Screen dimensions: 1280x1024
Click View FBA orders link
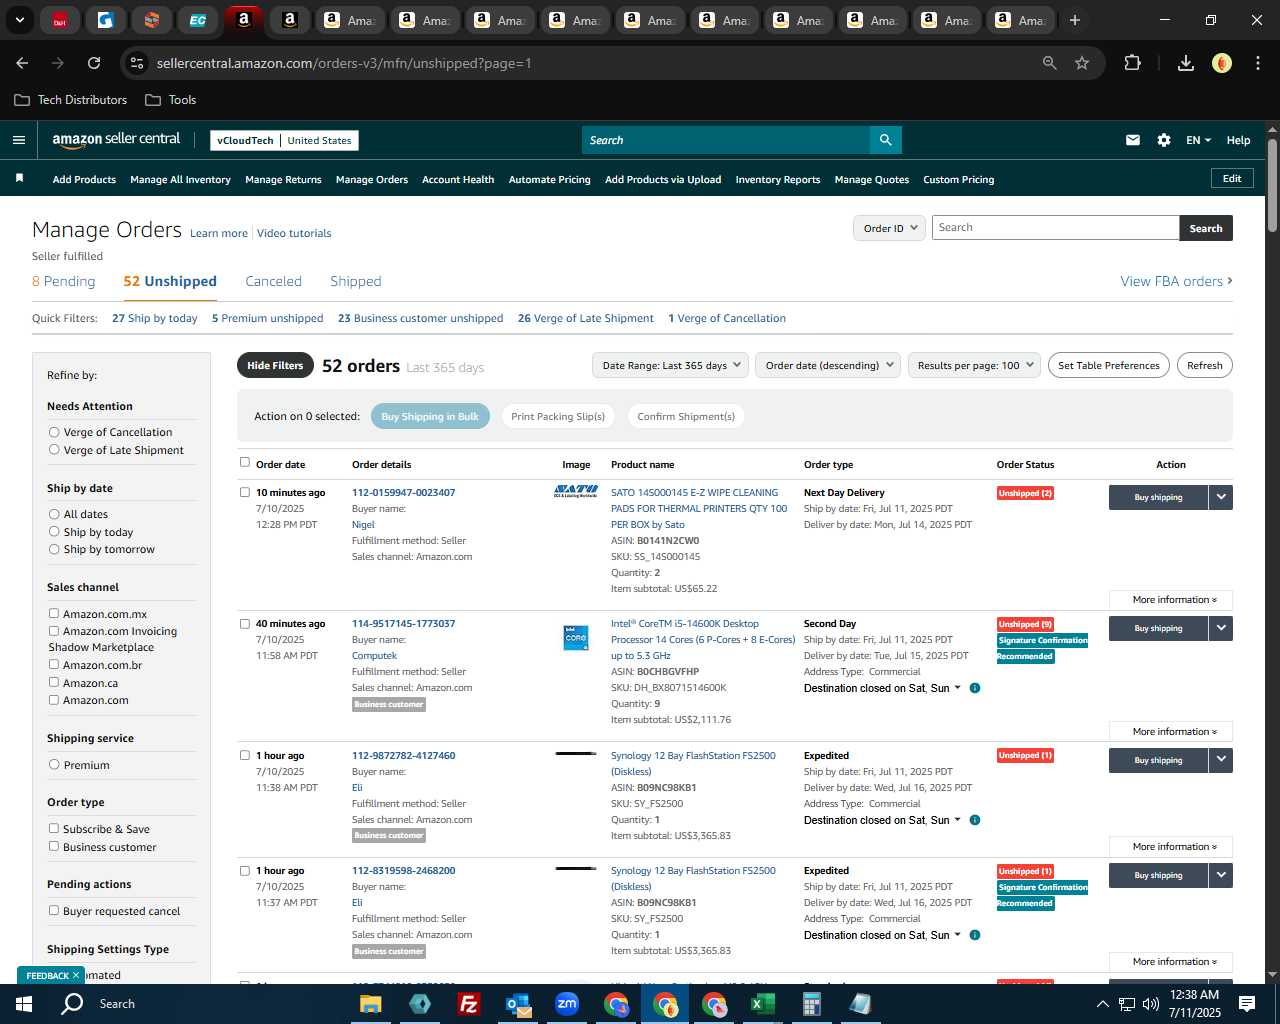(1176, 282)
